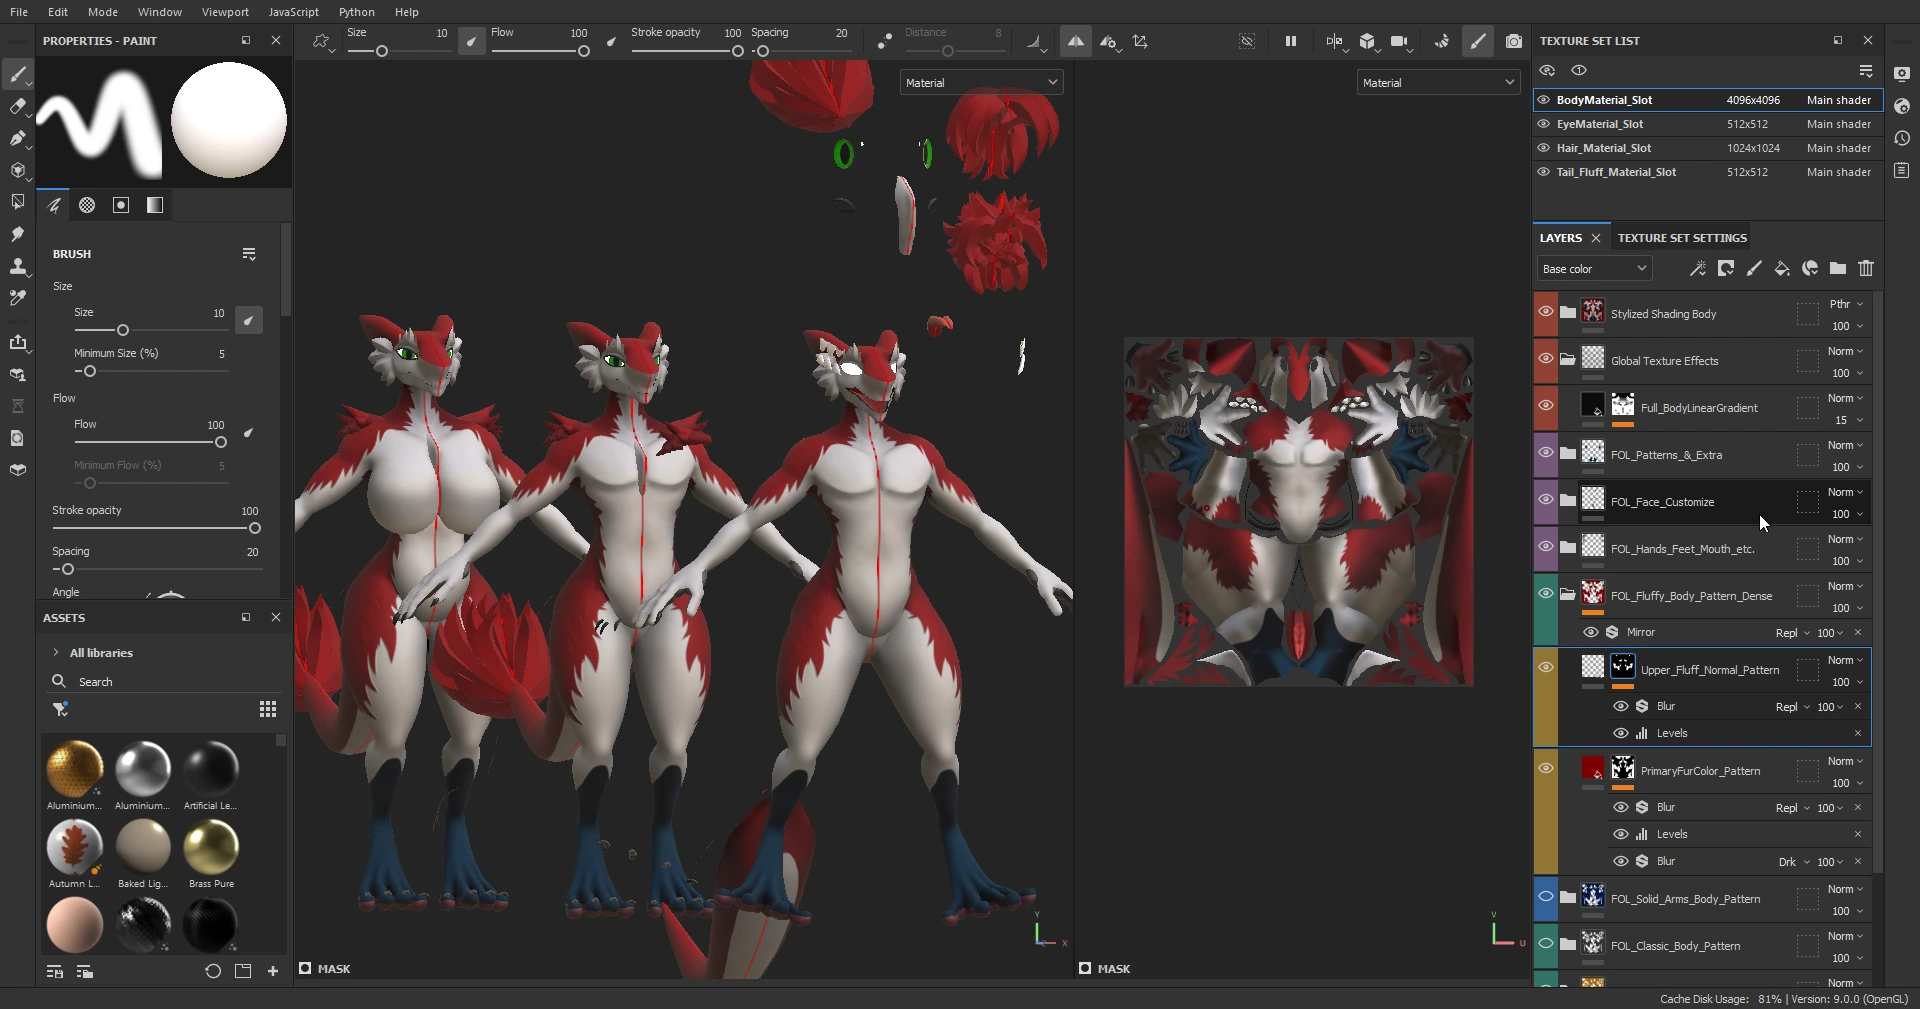
Task: Select the Clone tool
Action: coord(17,266)
